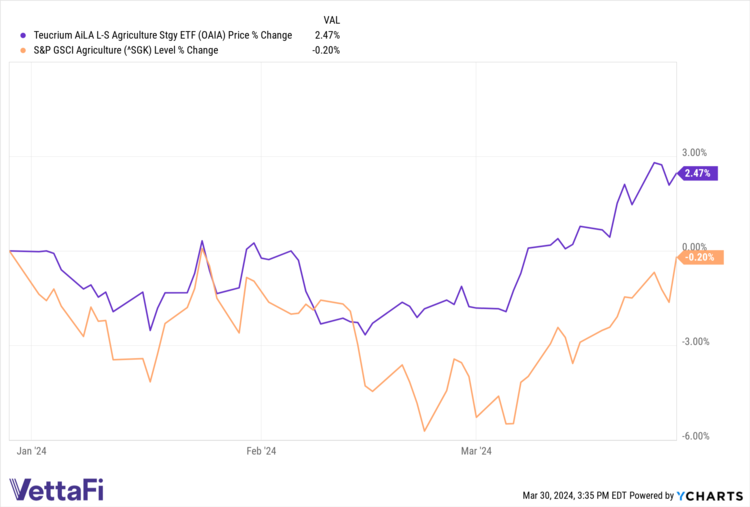Viewport: 750px width, 507px height.
Task: Click the Mar '24 x-axis marker
Action: coord(476,451)
